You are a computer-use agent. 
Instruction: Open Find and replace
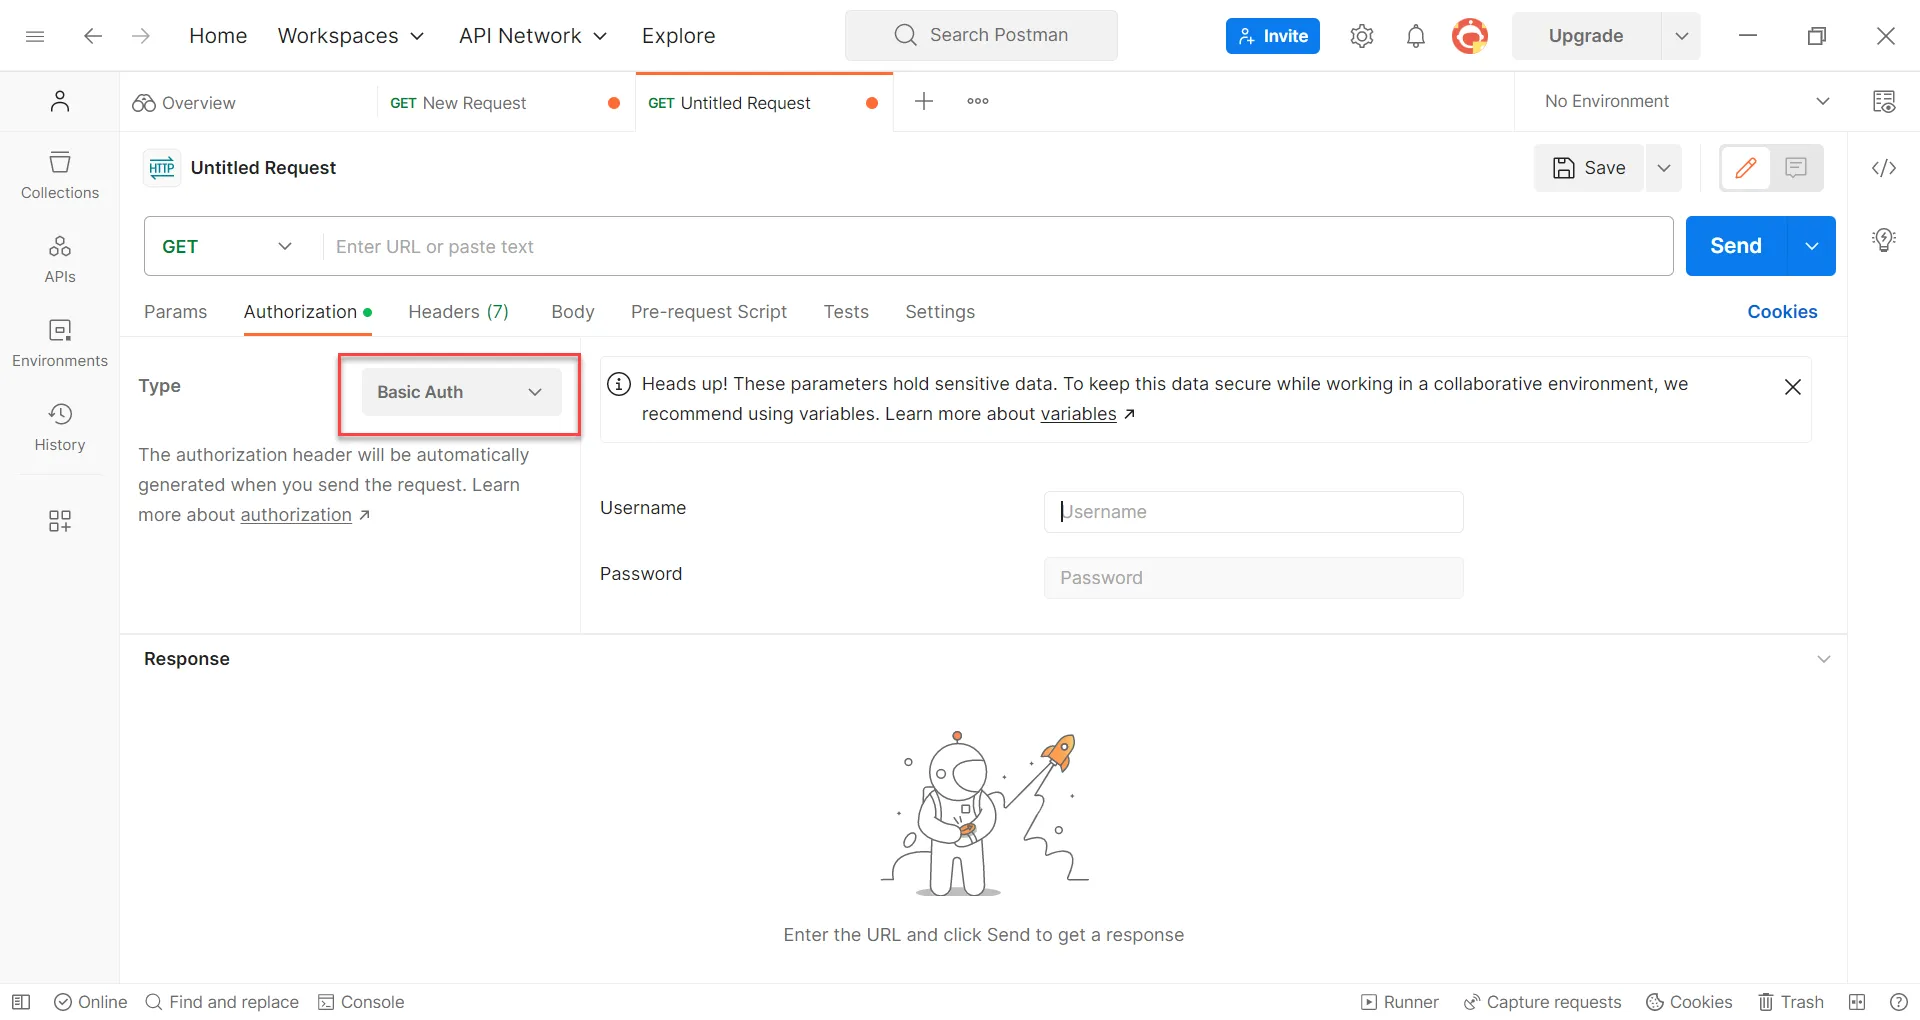[x=222, y=1002]
